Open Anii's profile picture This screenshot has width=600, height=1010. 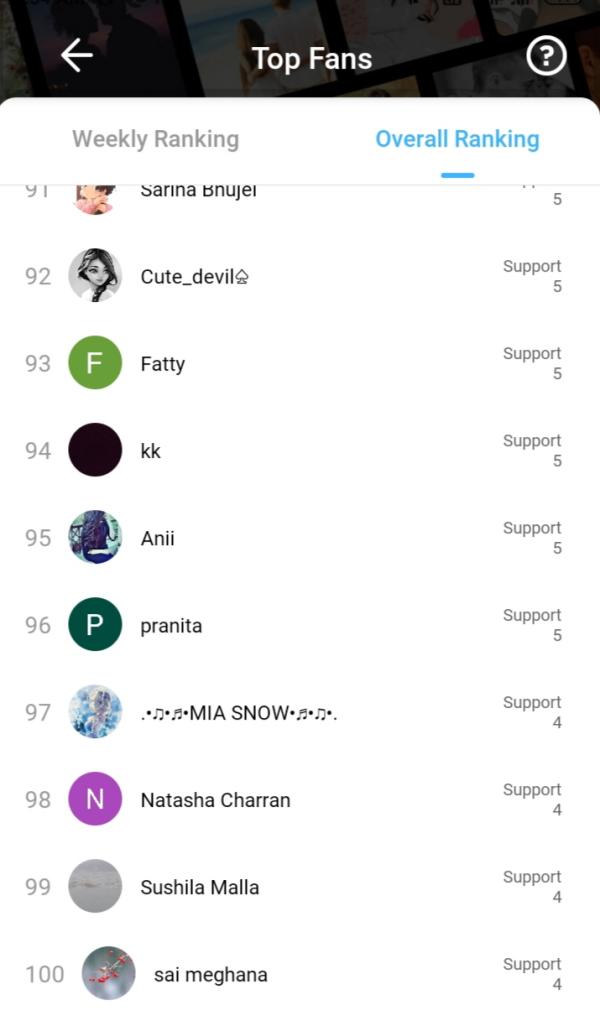tap(95, 538)
